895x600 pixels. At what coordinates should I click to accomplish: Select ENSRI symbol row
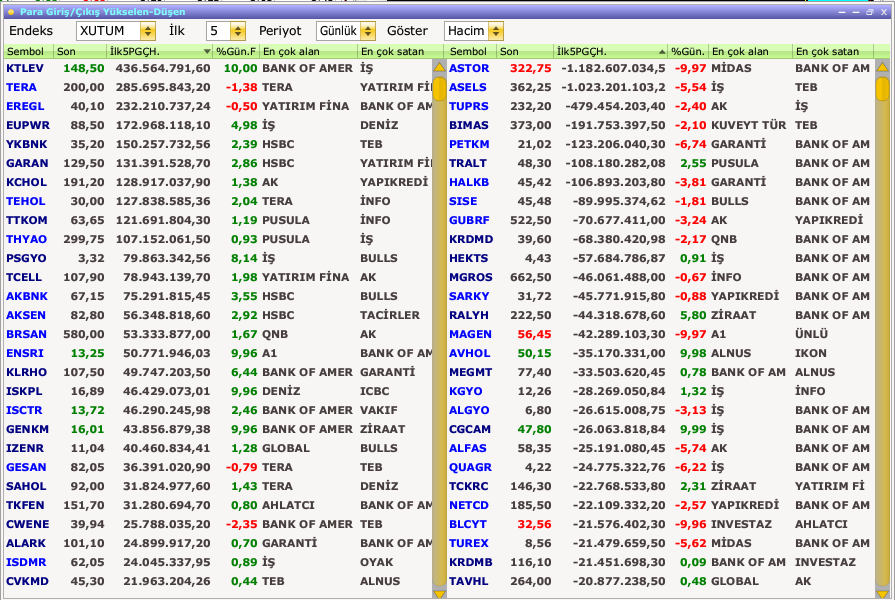219,353
